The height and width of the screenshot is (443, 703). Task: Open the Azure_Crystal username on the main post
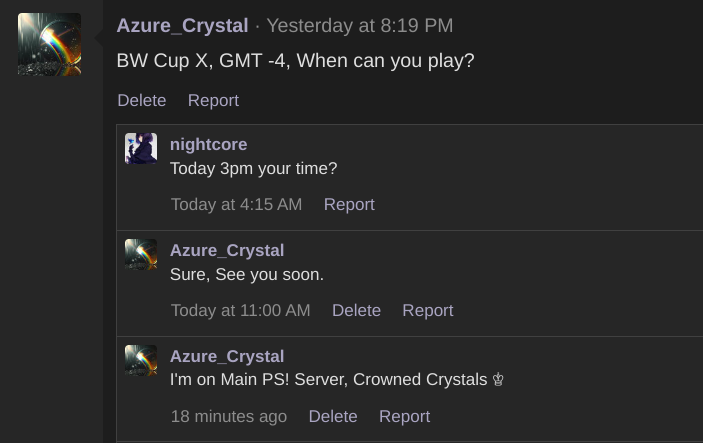[182, 26]
